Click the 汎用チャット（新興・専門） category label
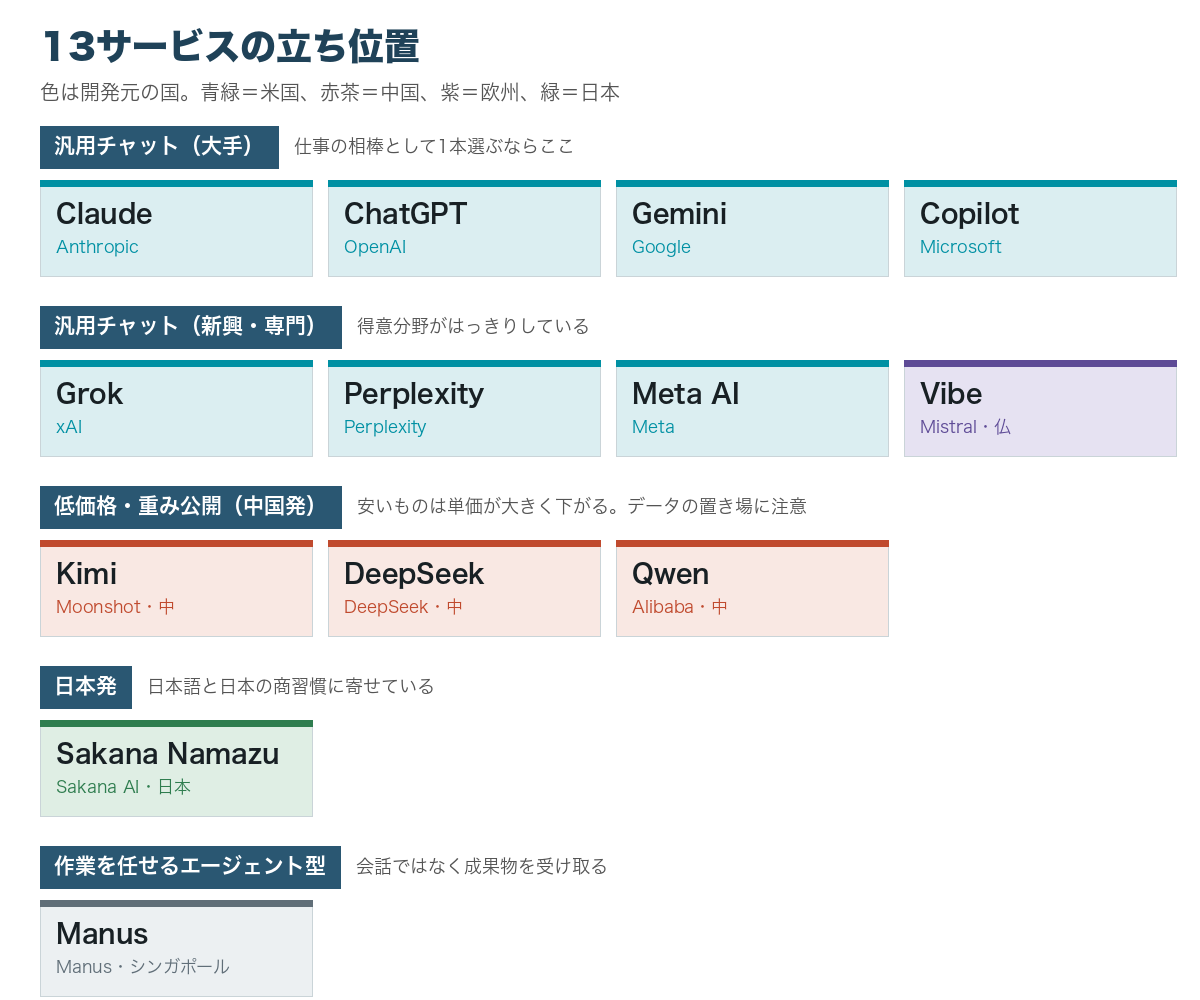The height and width of the screenshot is (1000, 1200). (191, 327)
